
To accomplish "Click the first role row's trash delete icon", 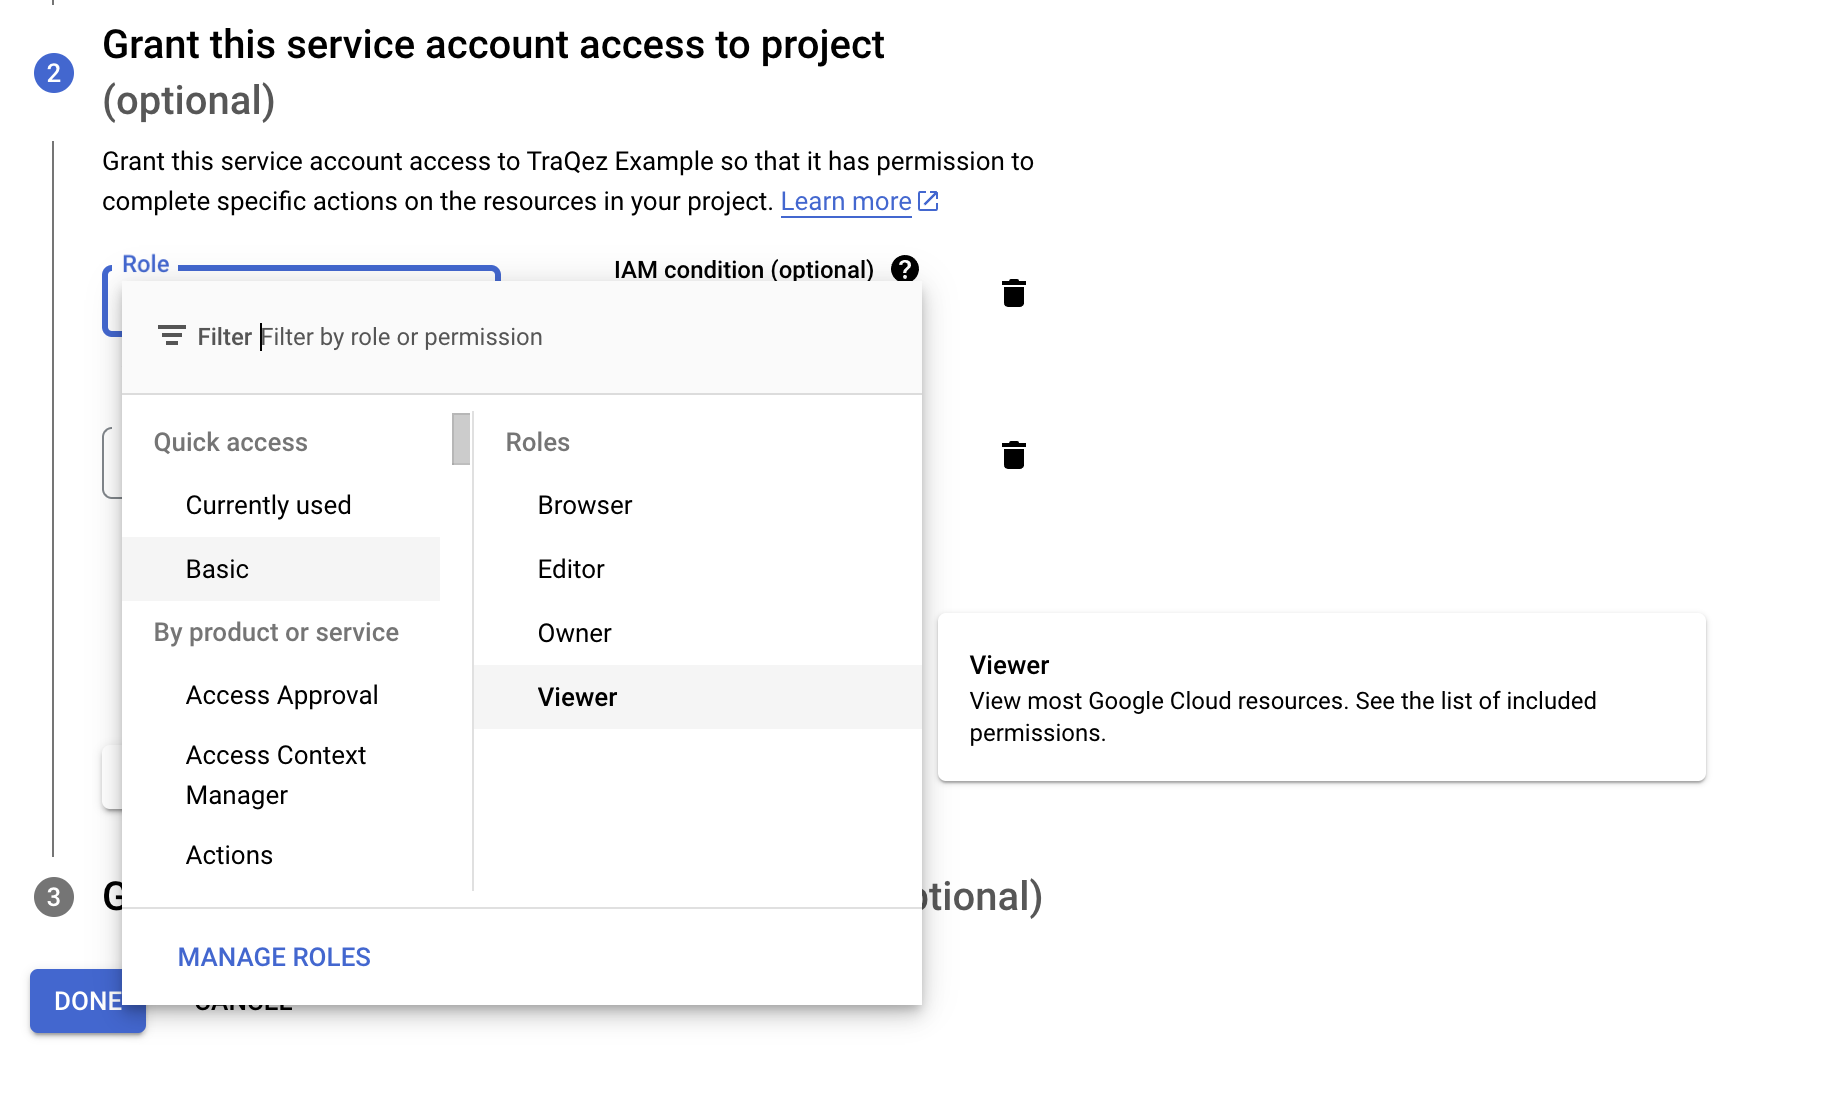I will [x=1013, y=293].
